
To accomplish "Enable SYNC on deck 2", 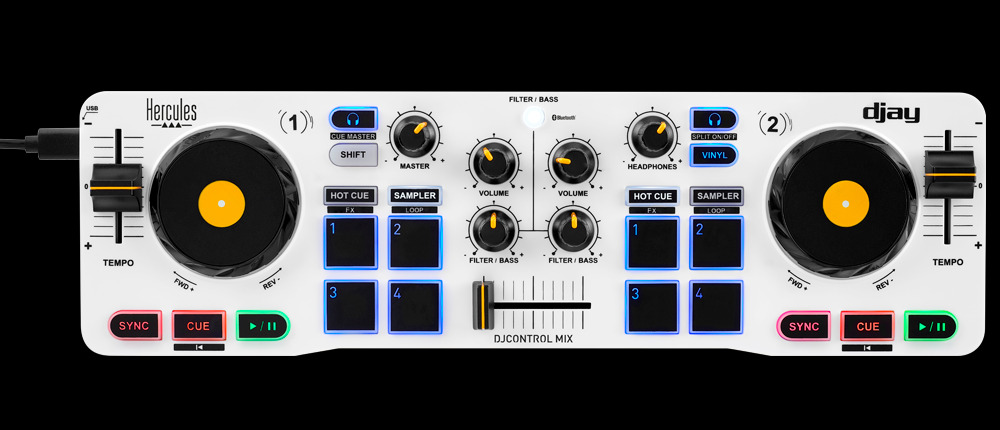I will pos(804,326).
